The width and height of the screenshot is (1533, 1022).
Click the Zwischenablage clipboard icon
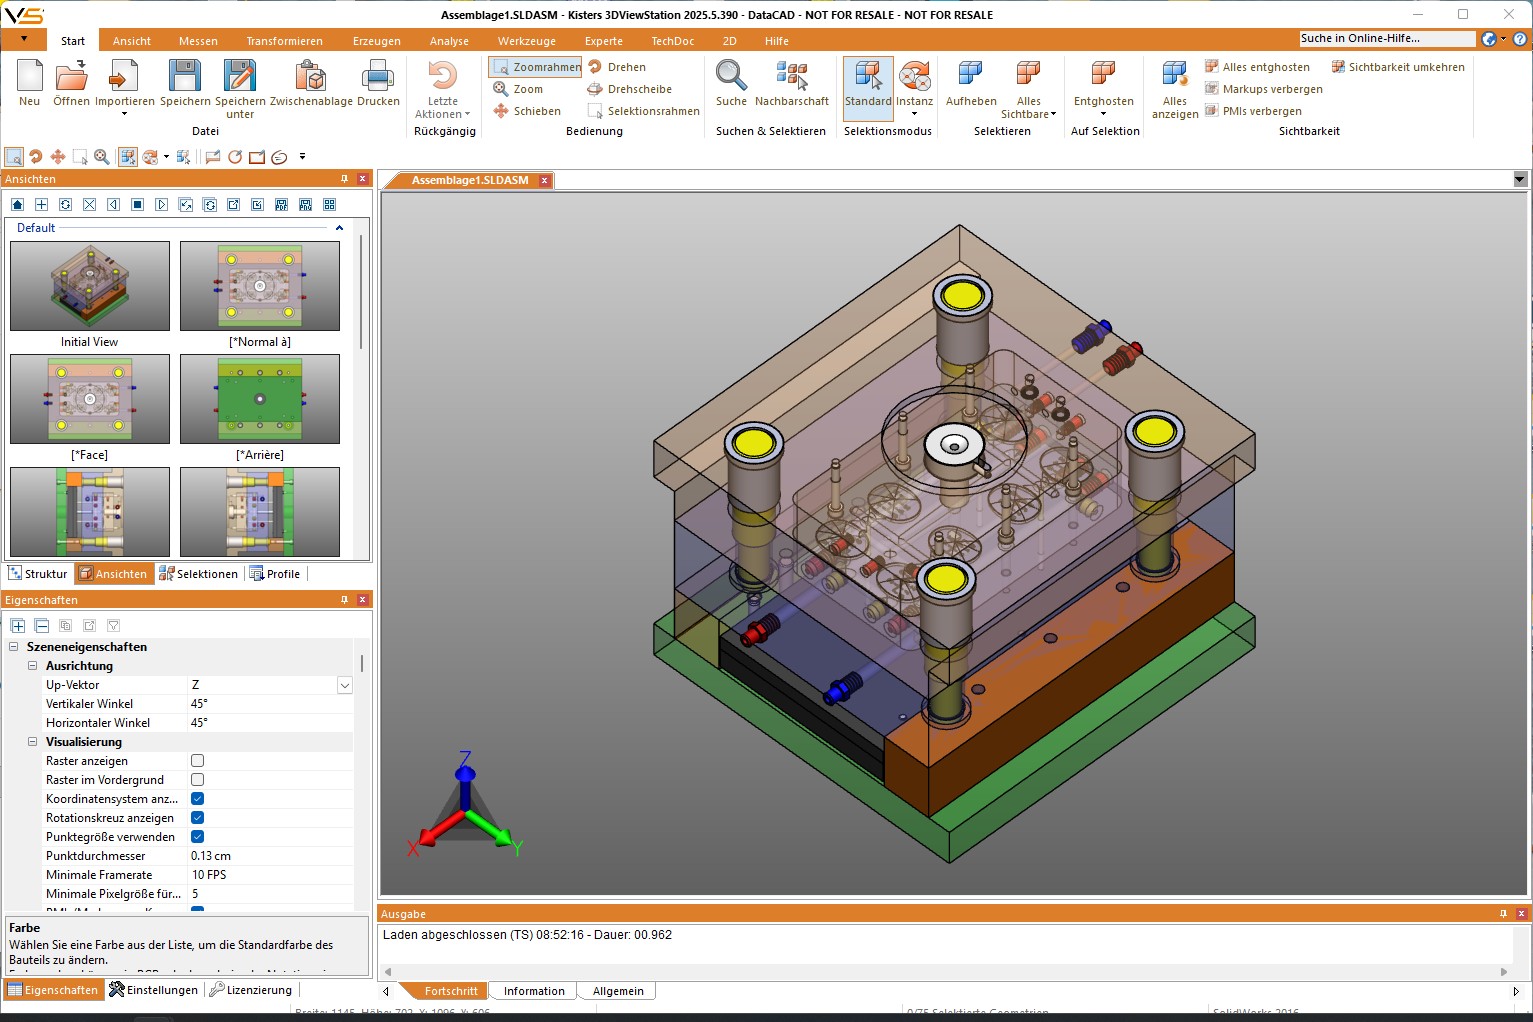tap(311, 77)
